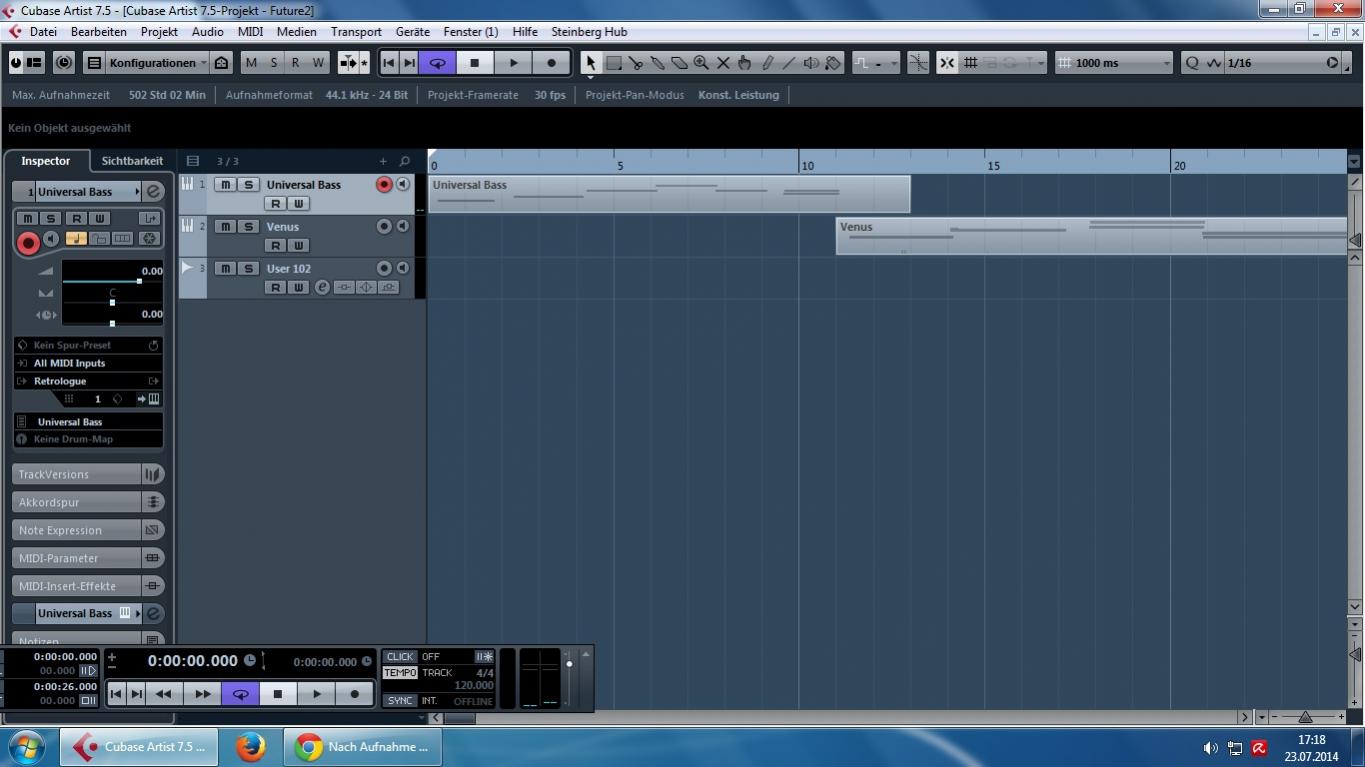Switch to the Sichtbarkeit tab
The height and width of the screenshot is (767, 1365).
point(132,161)
